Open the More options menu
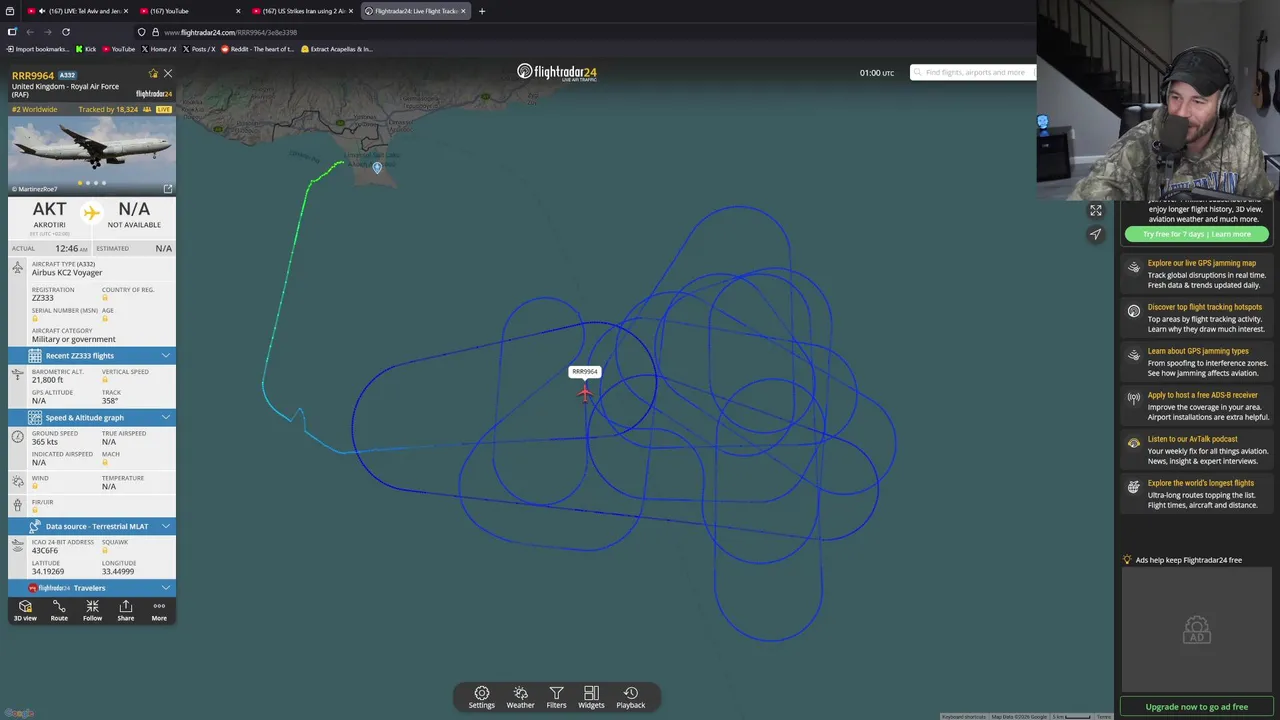The width and height of the screenshot is (1280, 720). 159,611
